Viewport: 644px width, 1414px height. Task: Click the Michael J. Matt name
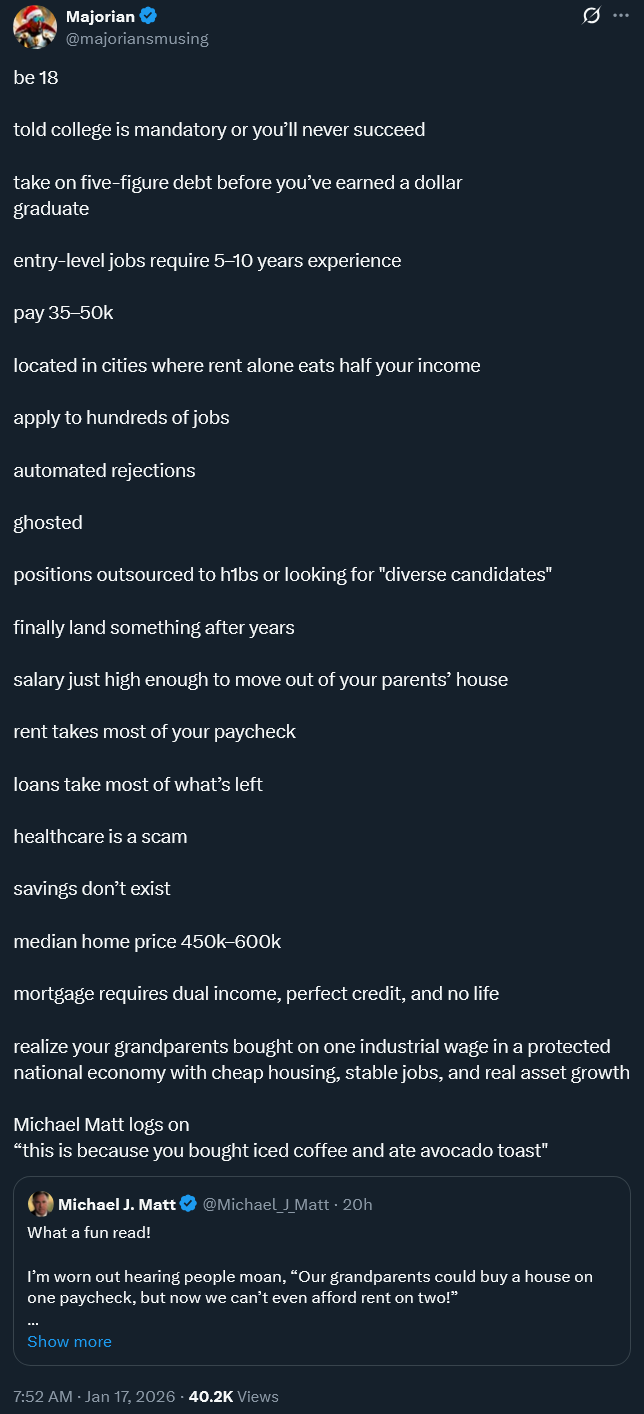click(x=116, y=1204)
